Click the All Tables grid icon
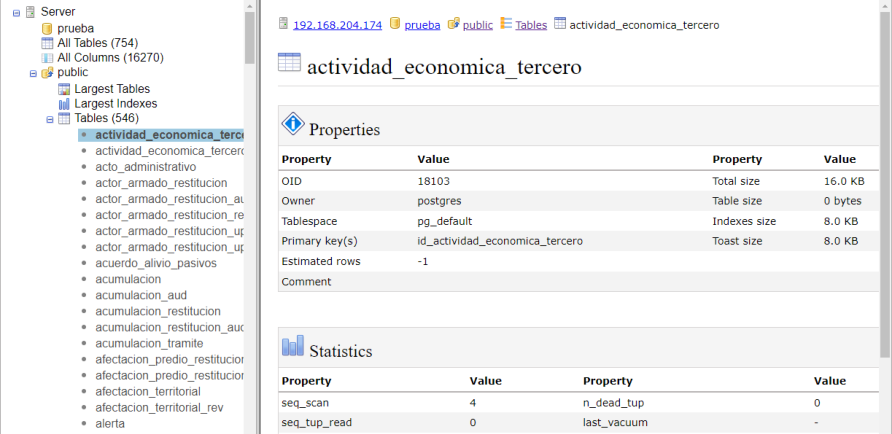Viewport: 892px width, 434px height. point(47,43)
